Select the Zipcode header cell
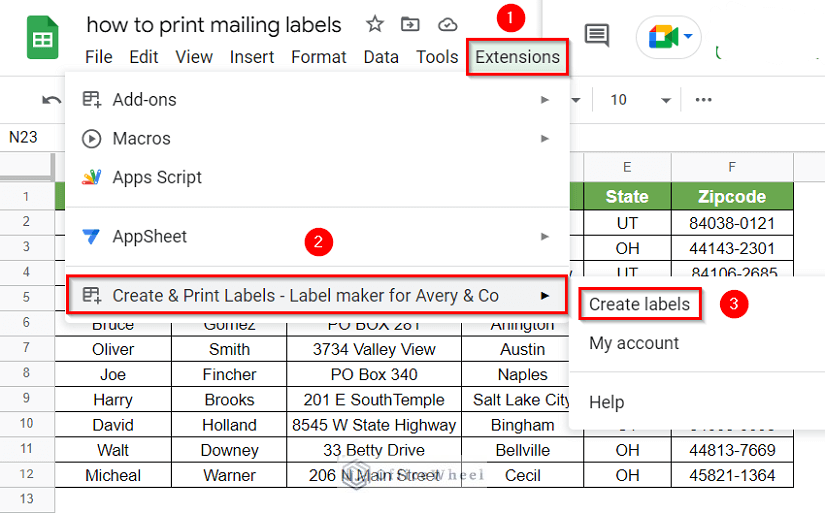This screenshot has width=825, height=513. point(732,197)
